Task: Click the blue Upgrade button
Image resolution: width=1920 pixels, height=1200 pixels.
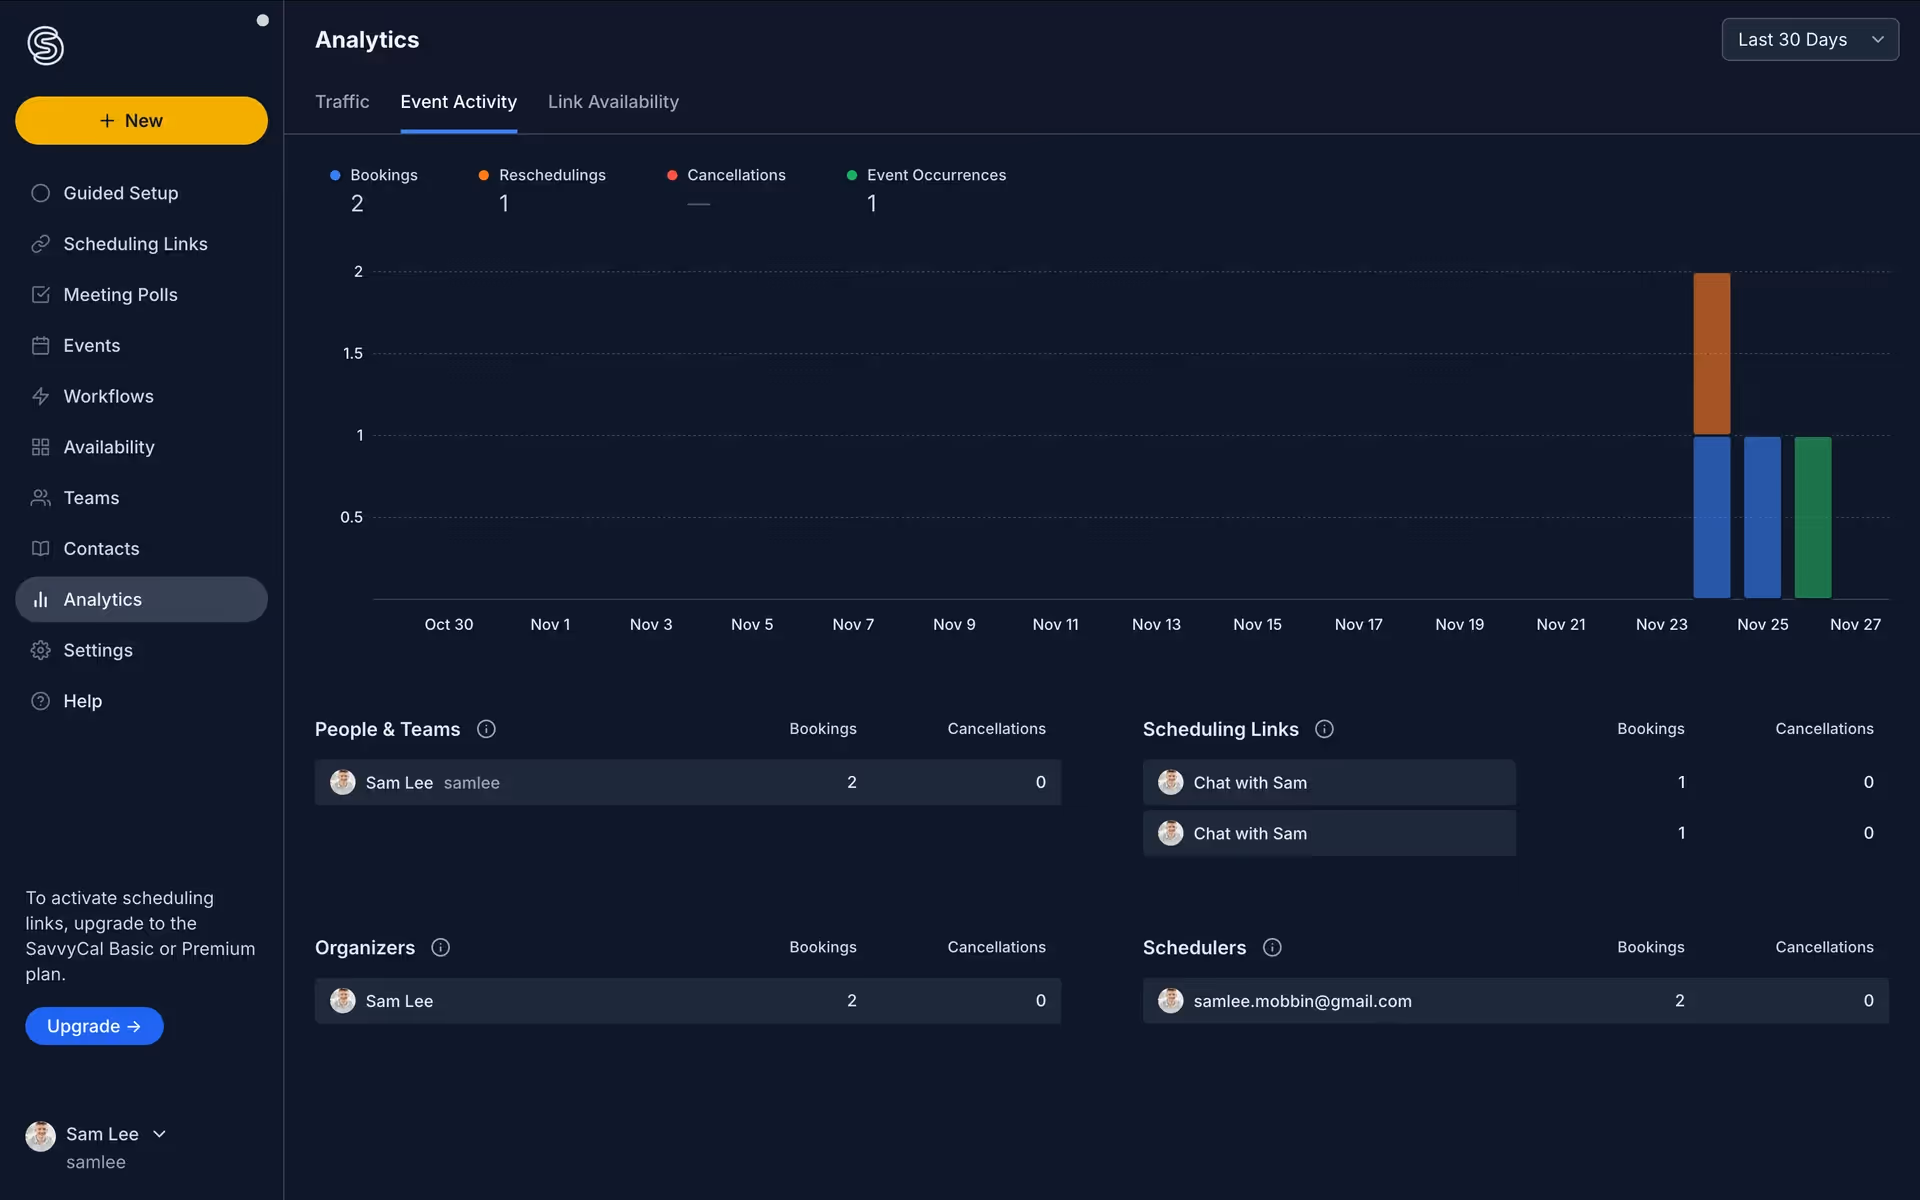Action: [94, 1026]
